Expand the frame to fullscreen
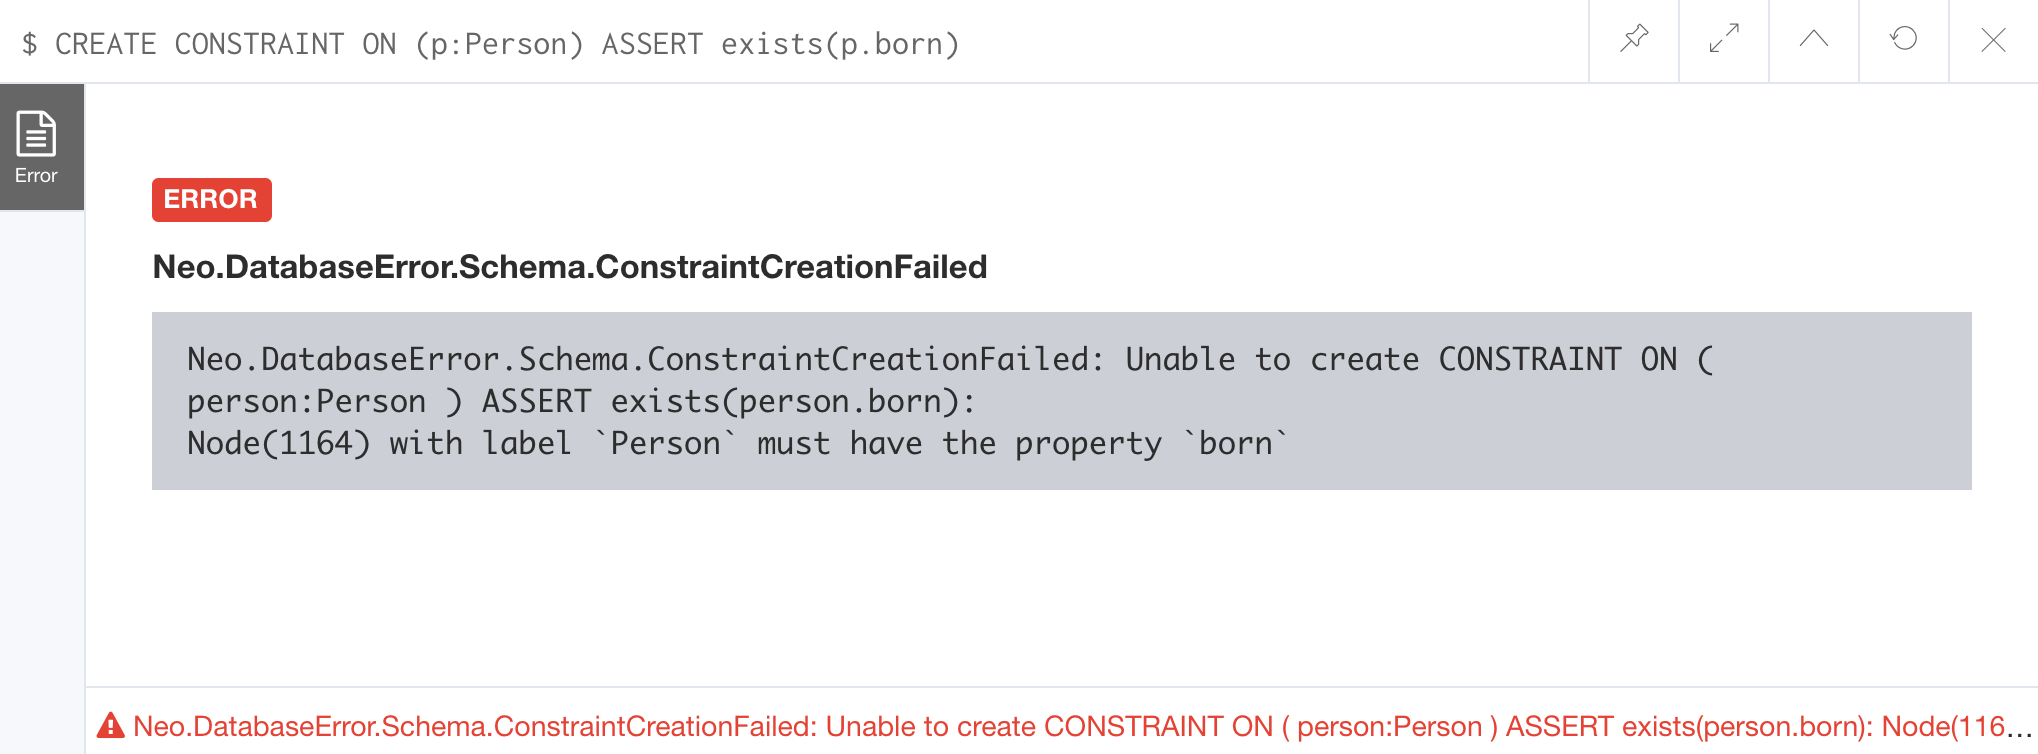Screen dimensions: 2038x754 coord(1724,40)
